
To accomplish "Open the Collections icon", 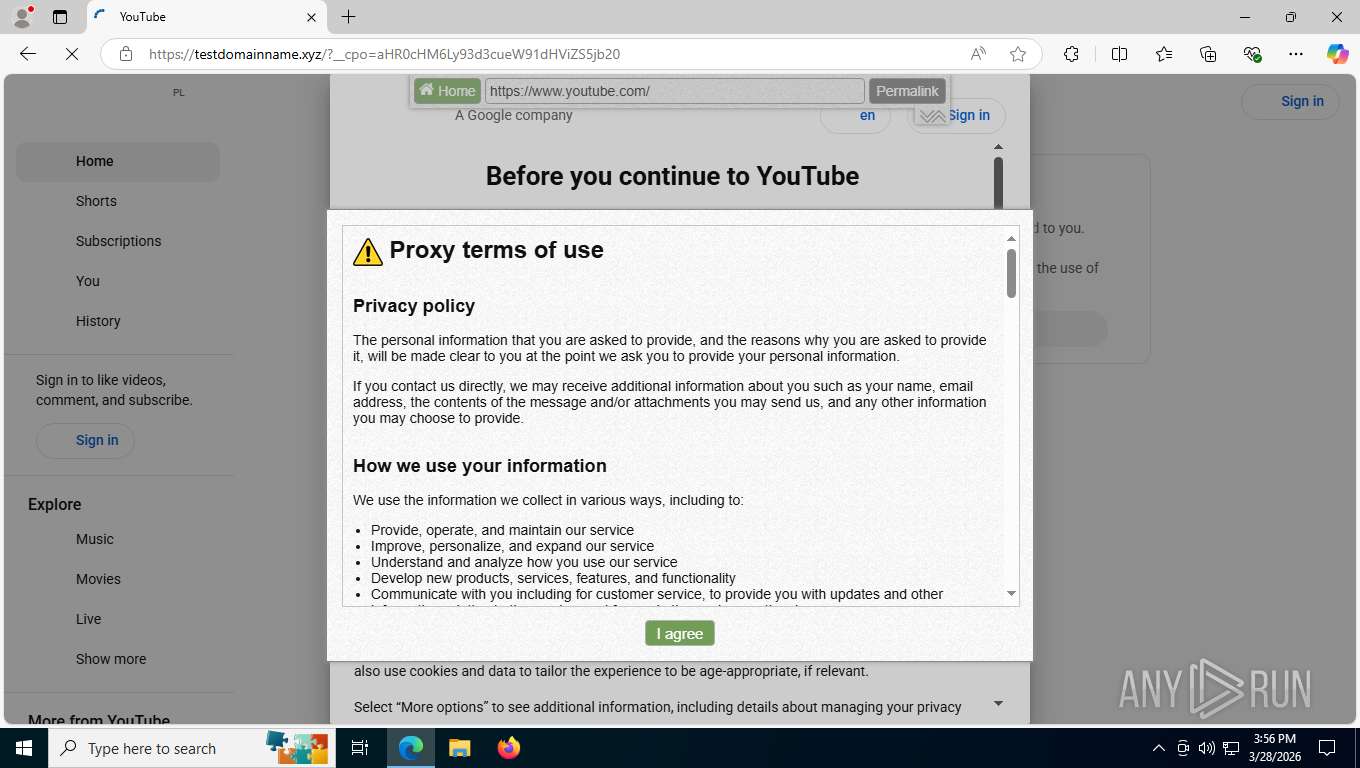I will [x=1208, y=54].
